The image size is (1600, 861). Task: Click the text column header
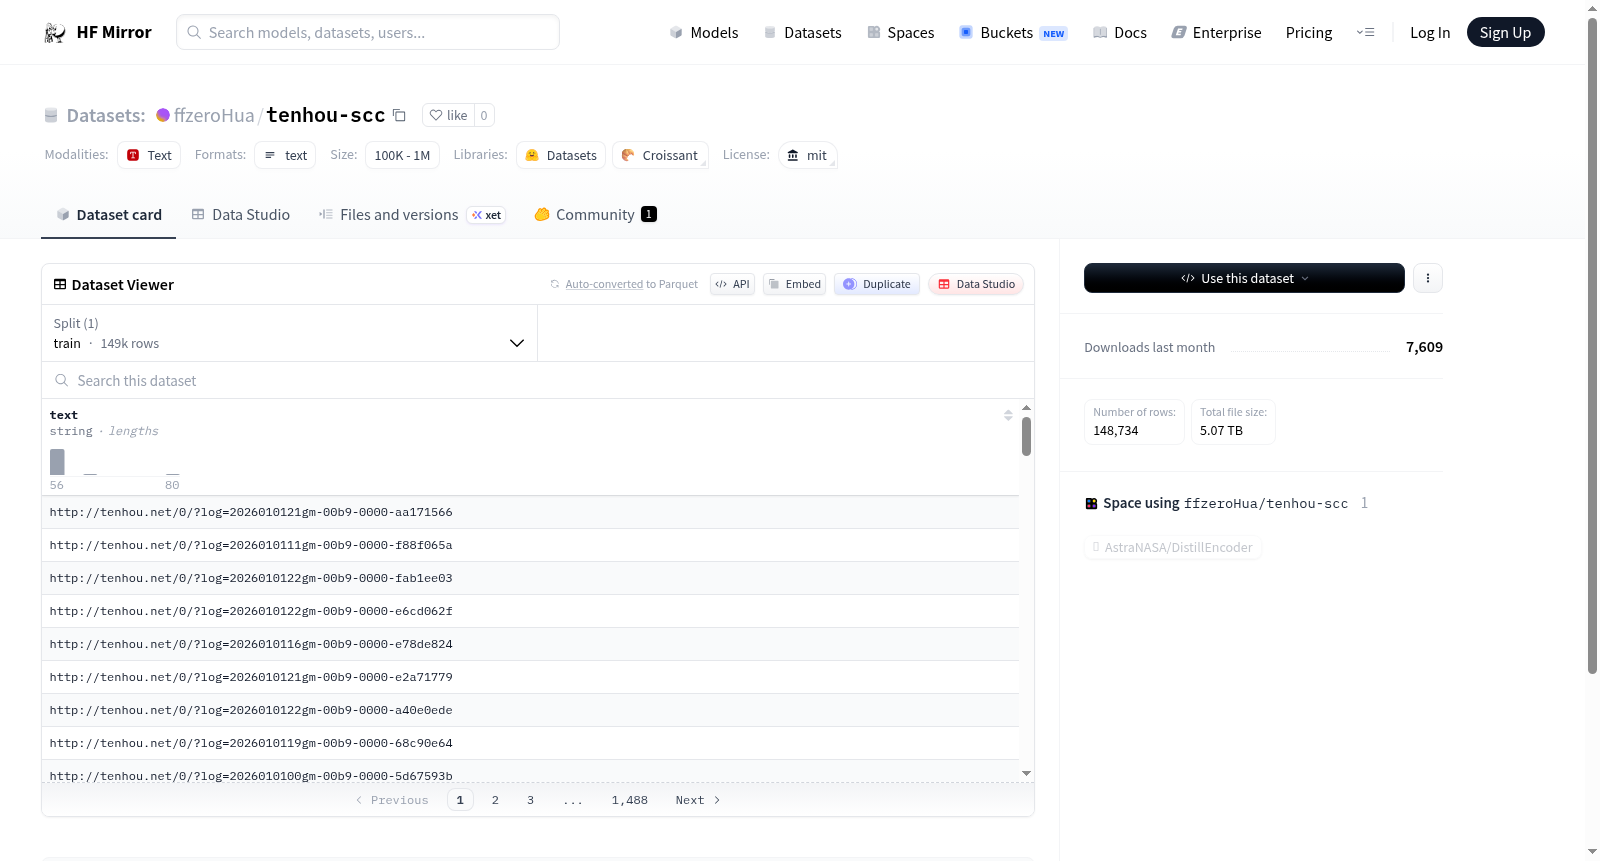pos(64,415)
